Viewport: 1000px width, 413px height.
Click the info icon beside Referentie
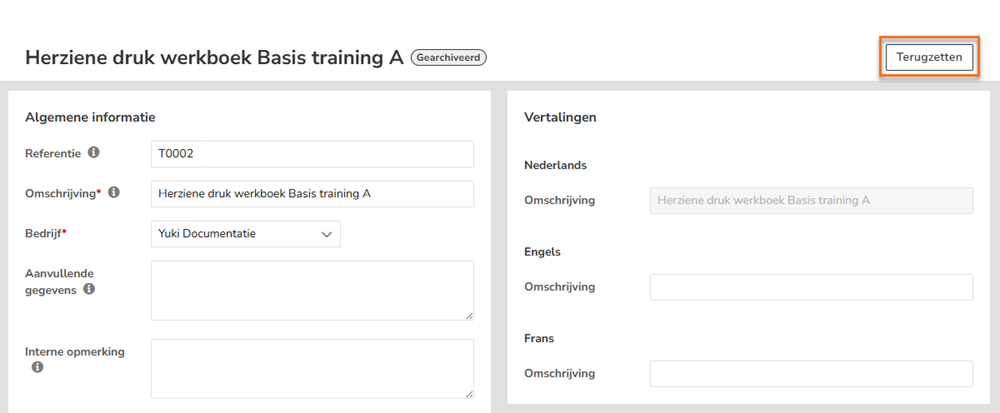pos(94,153)
